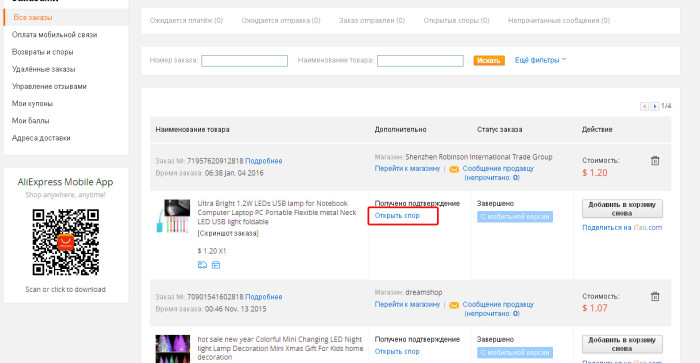Add LED night light to cart again

(x=622, y=344)
